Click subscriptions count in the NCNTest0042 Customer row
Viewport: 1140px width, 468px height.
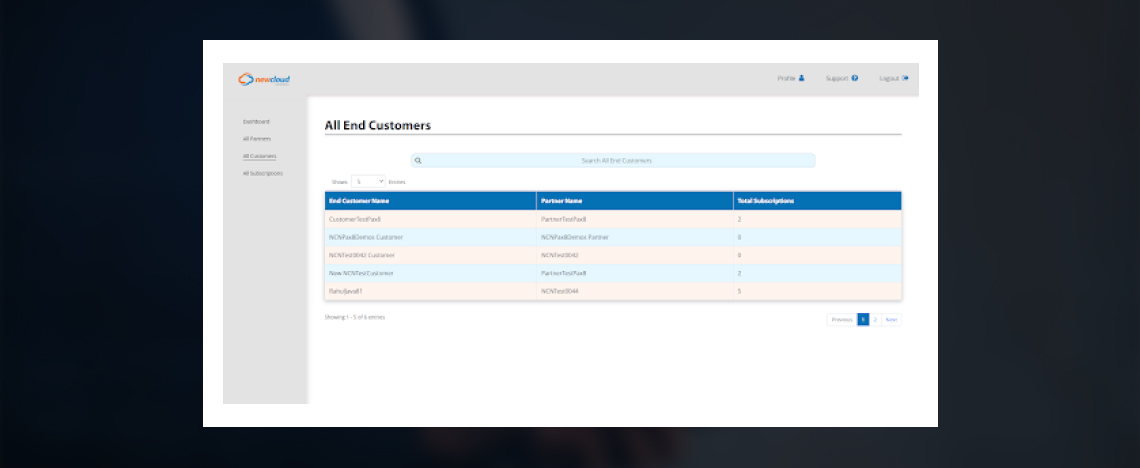coord(817,255)
